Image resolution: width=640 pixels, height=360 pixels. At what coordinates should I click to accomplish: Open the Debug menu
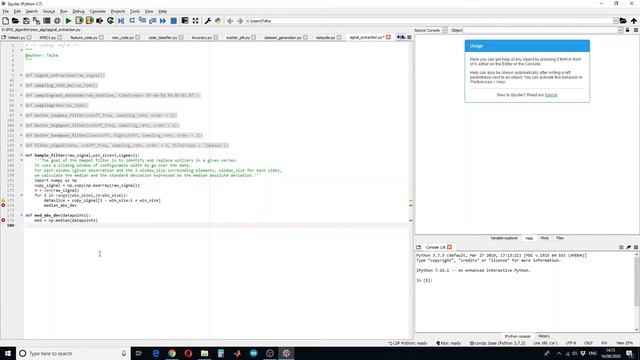click(78, 11)
